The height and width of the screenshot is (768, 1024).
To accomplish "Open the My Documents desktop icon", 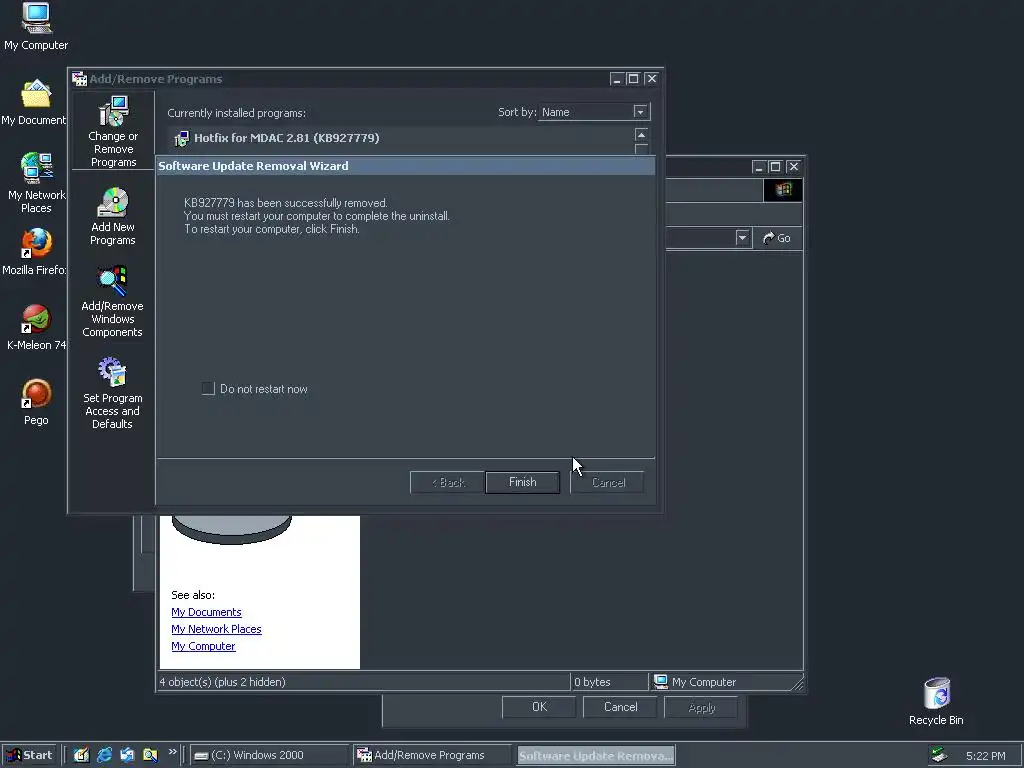I will click(x=34, y=103).
